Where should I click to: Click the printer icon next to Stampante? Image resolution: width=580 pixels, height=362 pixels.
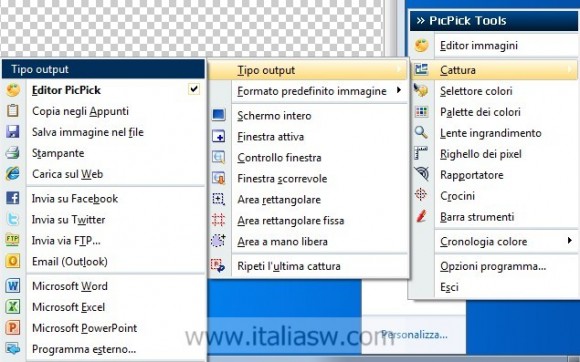coord(13,153)
